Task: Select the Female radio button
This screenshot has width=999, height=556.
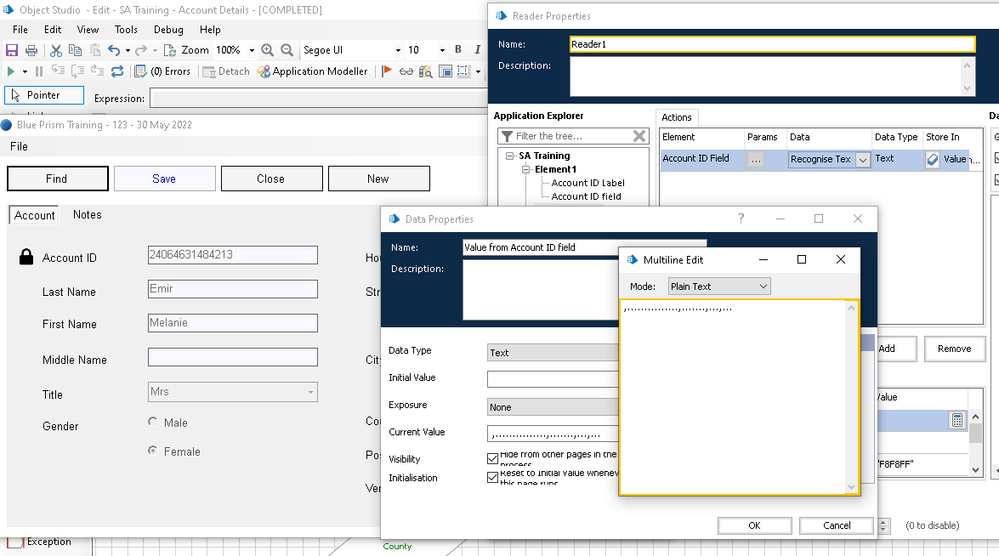Action: click(152, 450)
